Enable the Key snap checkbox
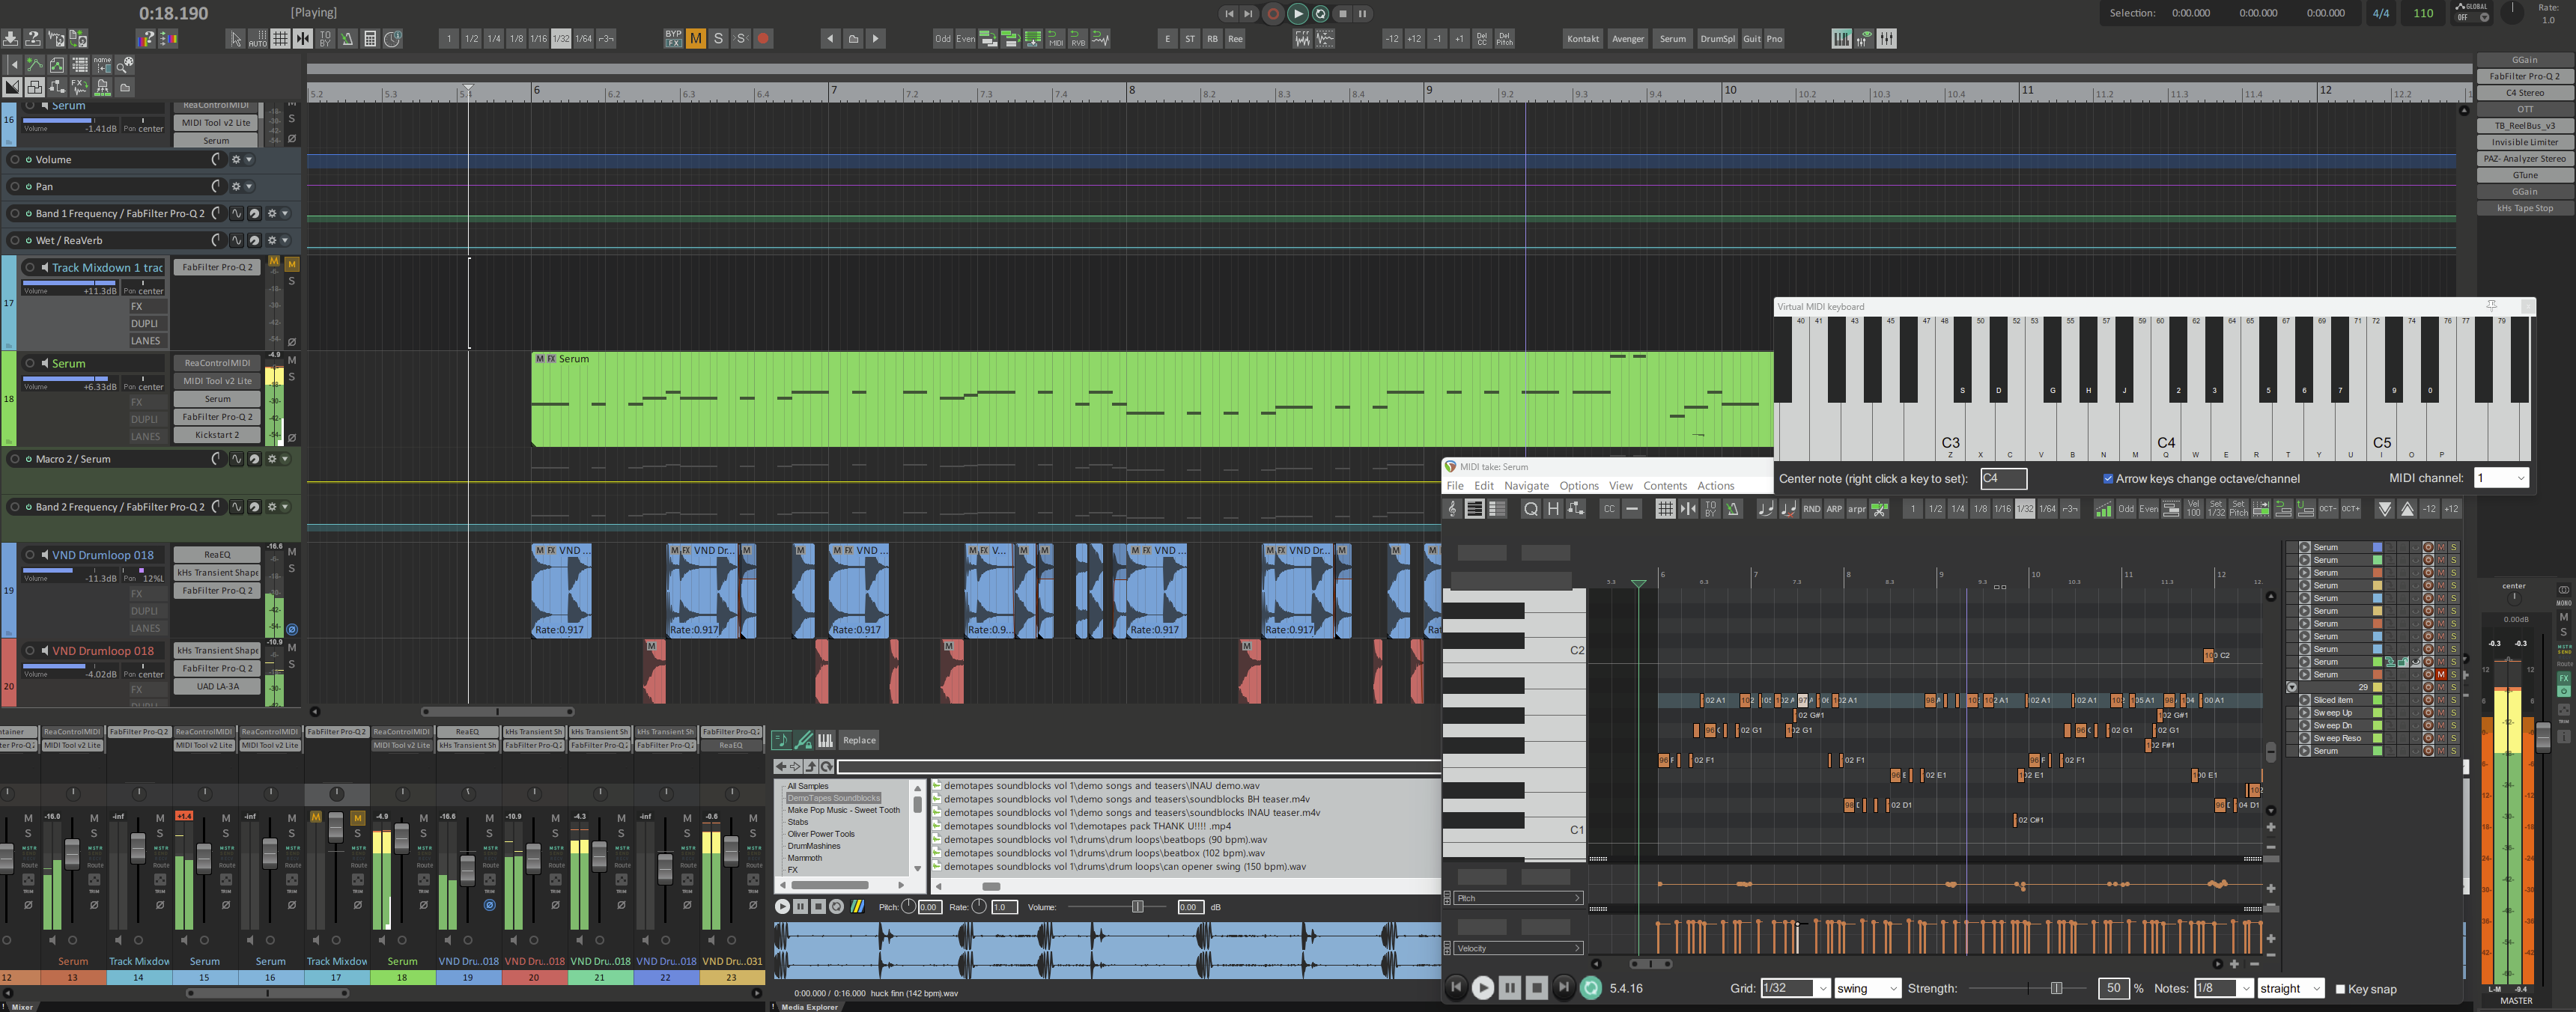The width and height of the screenshot is (2576, 1012). click(2340, 989)
